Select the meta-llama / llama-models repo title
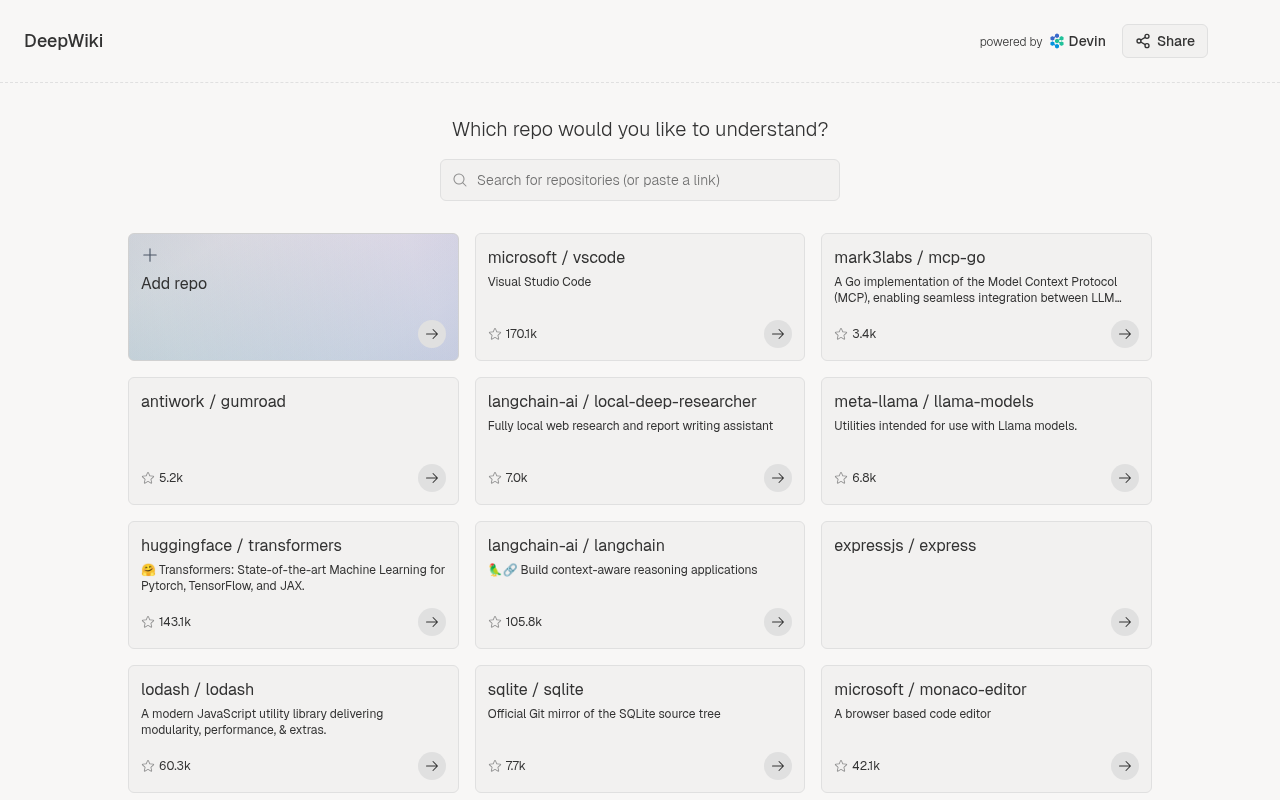1280x800 pixels. [933, 401]
